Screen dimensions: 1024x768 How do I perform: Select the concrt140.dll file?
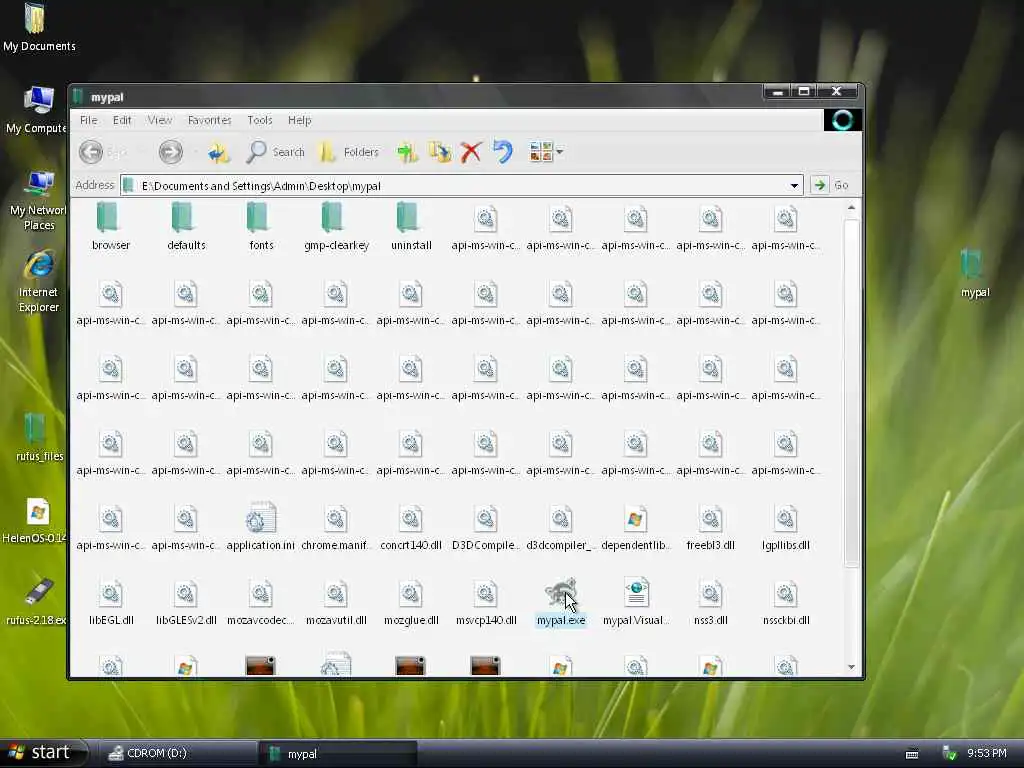coord(411,526)
